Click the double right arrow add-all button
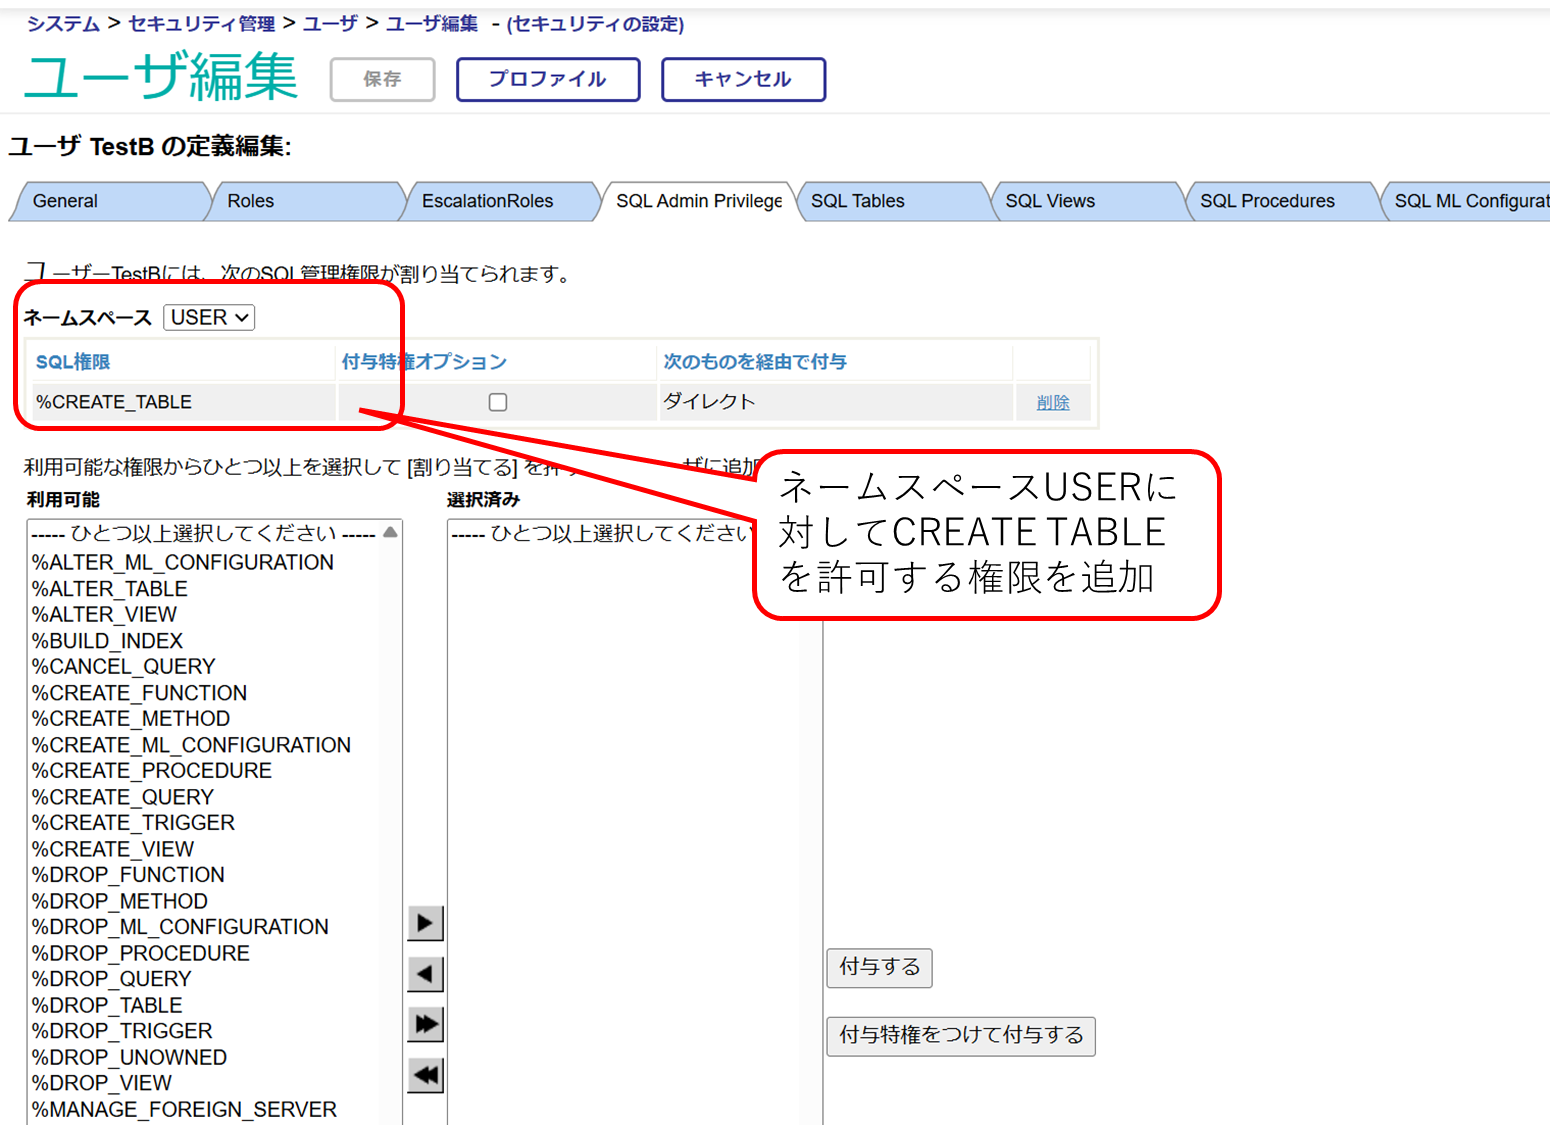This screenshot has height=1125, width=1550. pos(425,1024)
